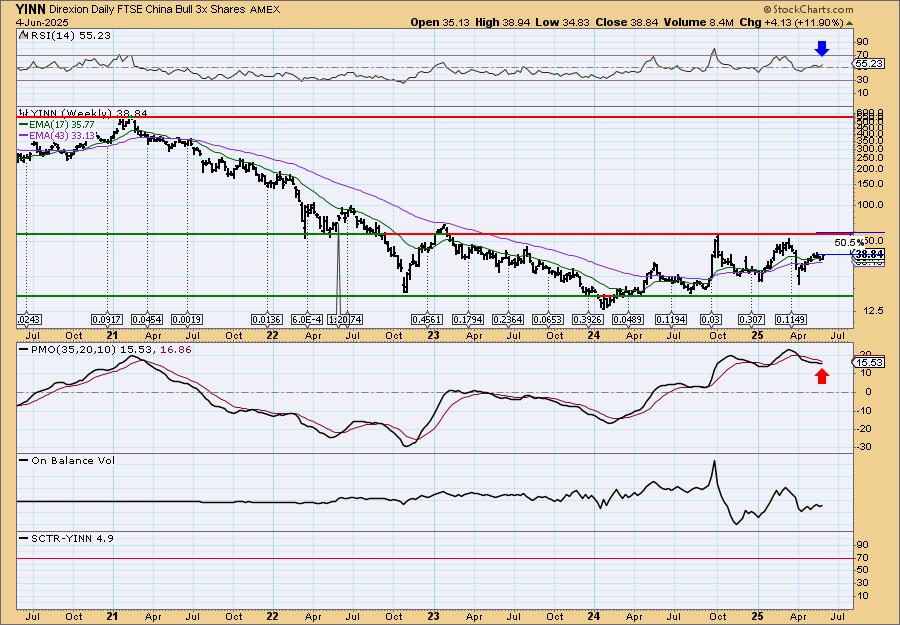Click the 0.0917 volume label
This screenshot has width=900, height=625.
(108, 319)
